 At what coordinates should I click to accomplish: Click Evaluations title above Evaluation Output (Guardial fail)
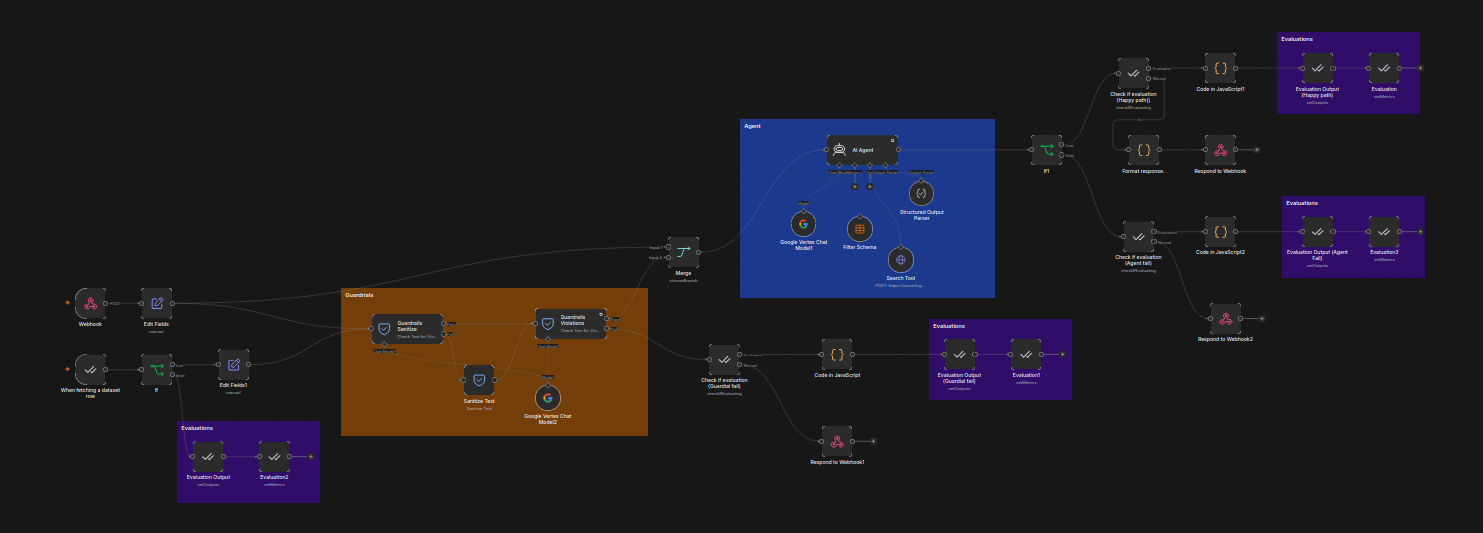(949, 326)
